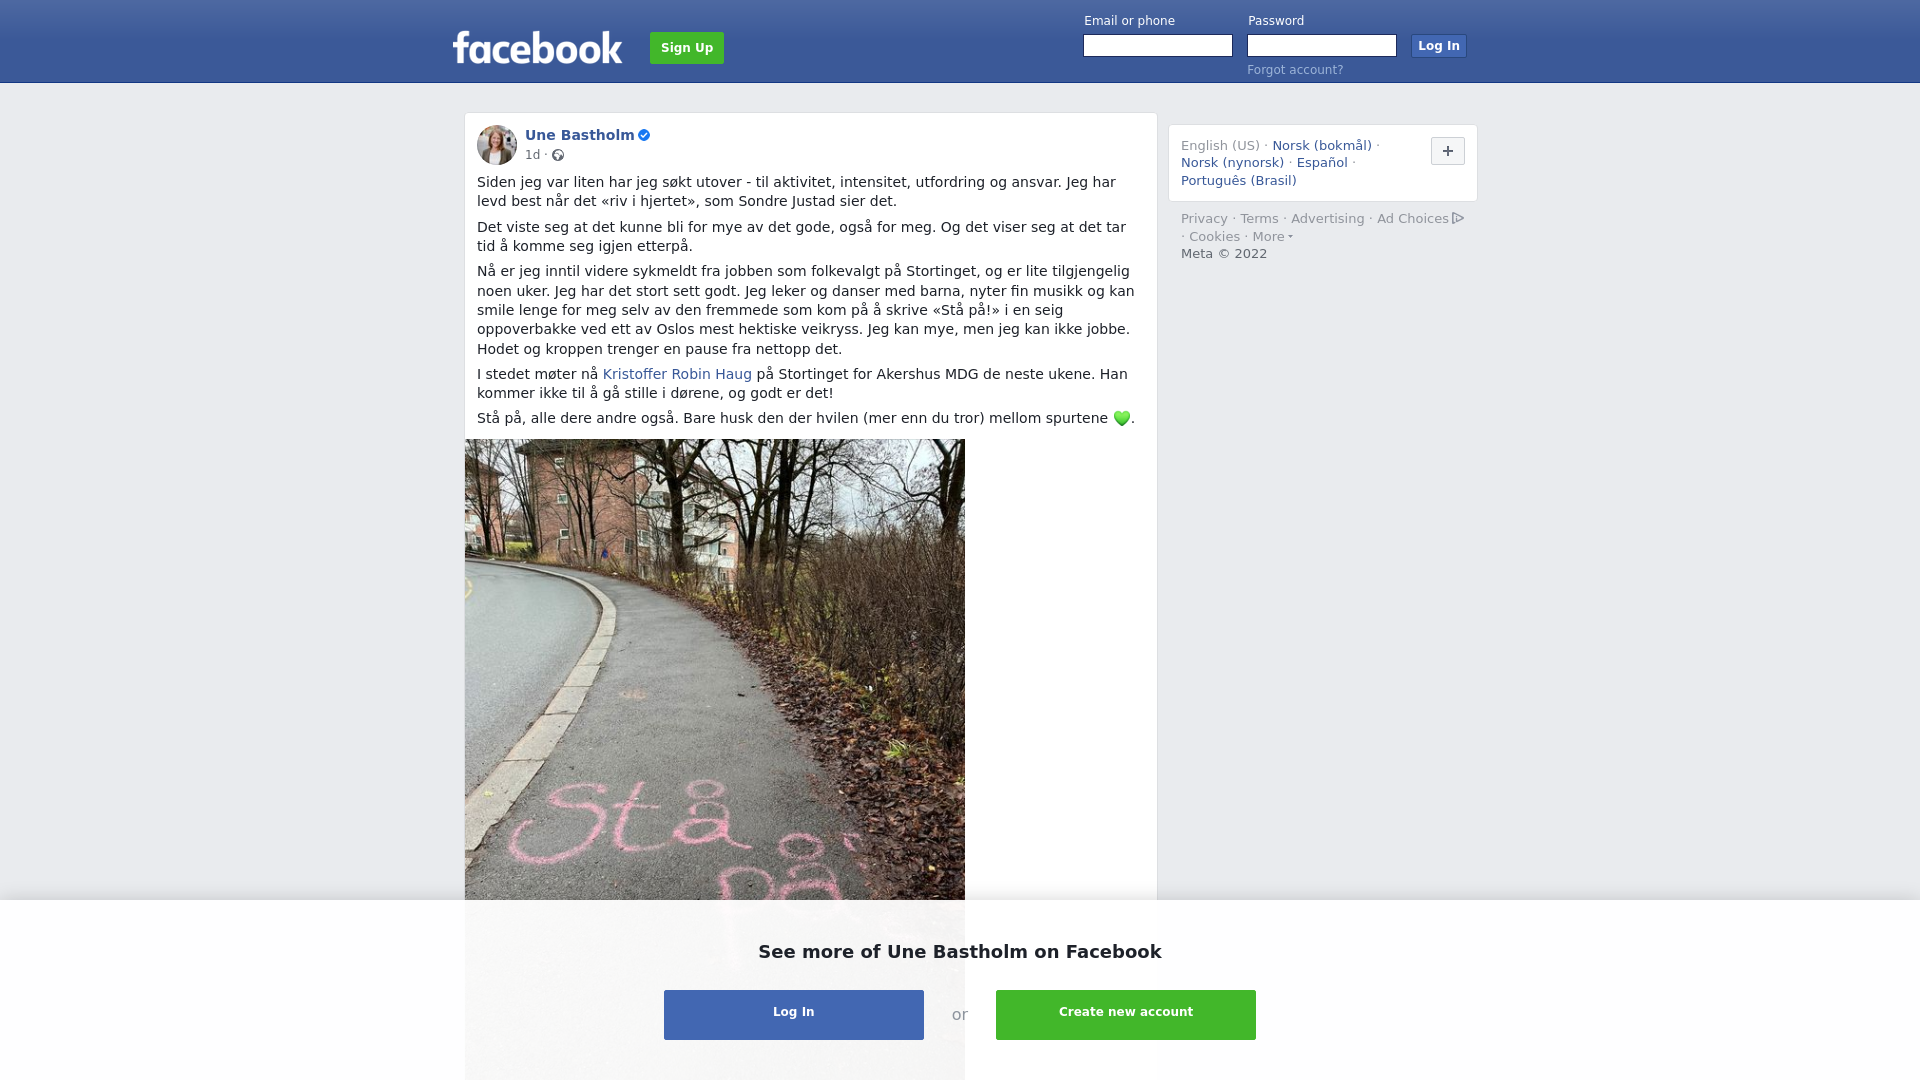
Task: Click the green heart emoji in post
Action: pos(1122,419)
